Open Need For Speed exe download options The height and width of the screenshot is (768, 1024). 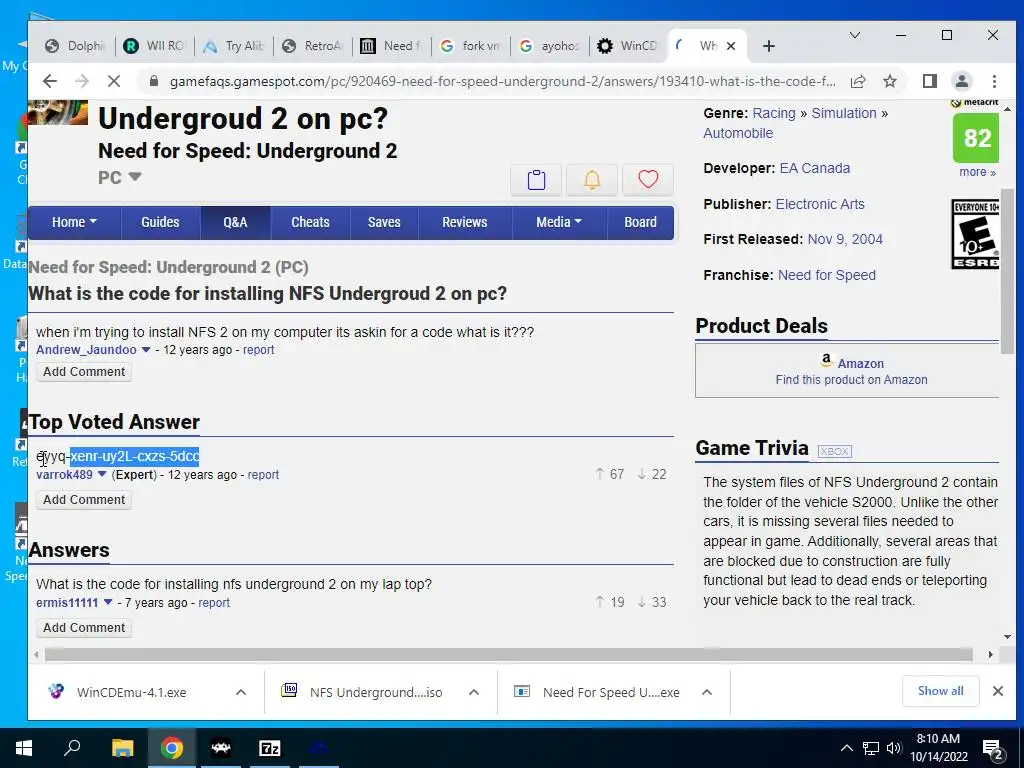coord(707,692)
